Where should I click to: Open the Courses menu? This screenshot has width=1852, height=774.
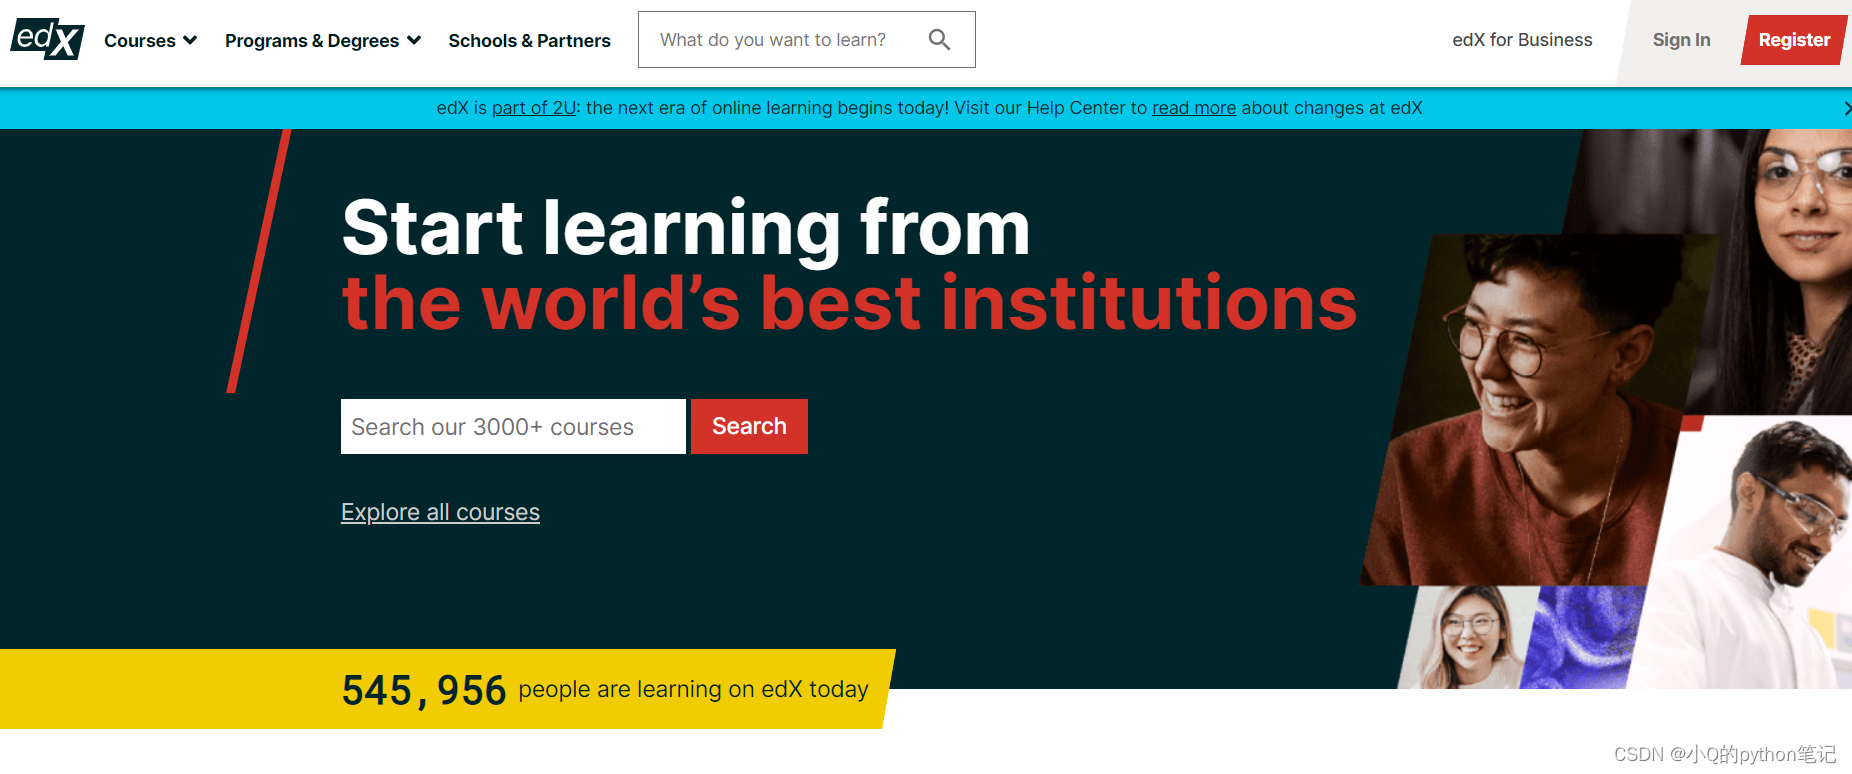coord(150,40)
